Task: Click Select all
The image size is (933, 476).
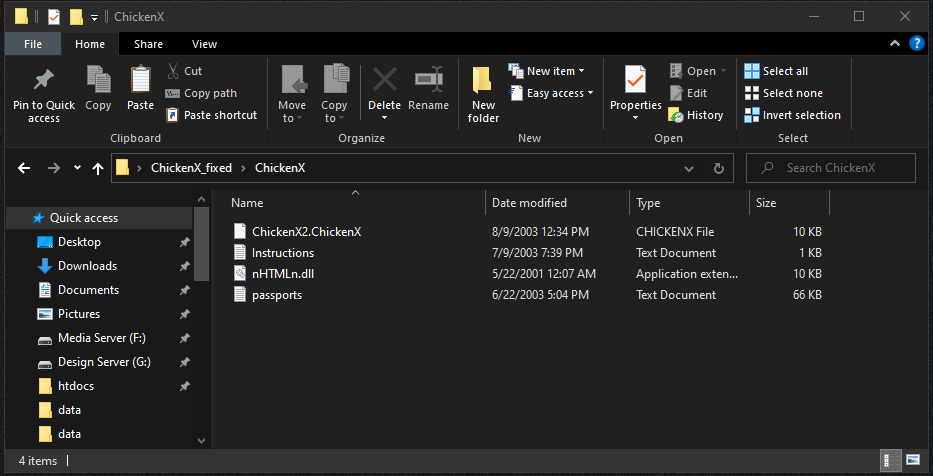Action: [x=776, y=71]
